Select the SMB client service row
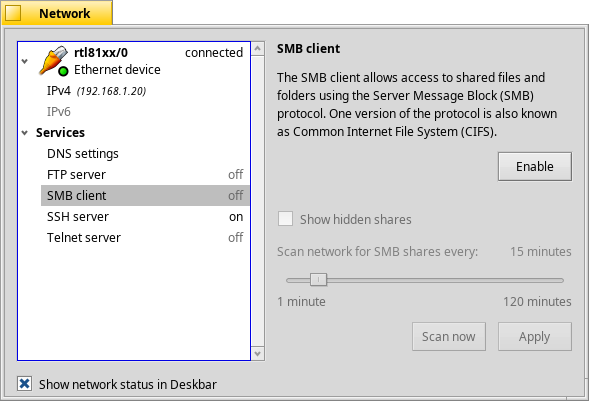The image size is (589, 401). (145, 196)
